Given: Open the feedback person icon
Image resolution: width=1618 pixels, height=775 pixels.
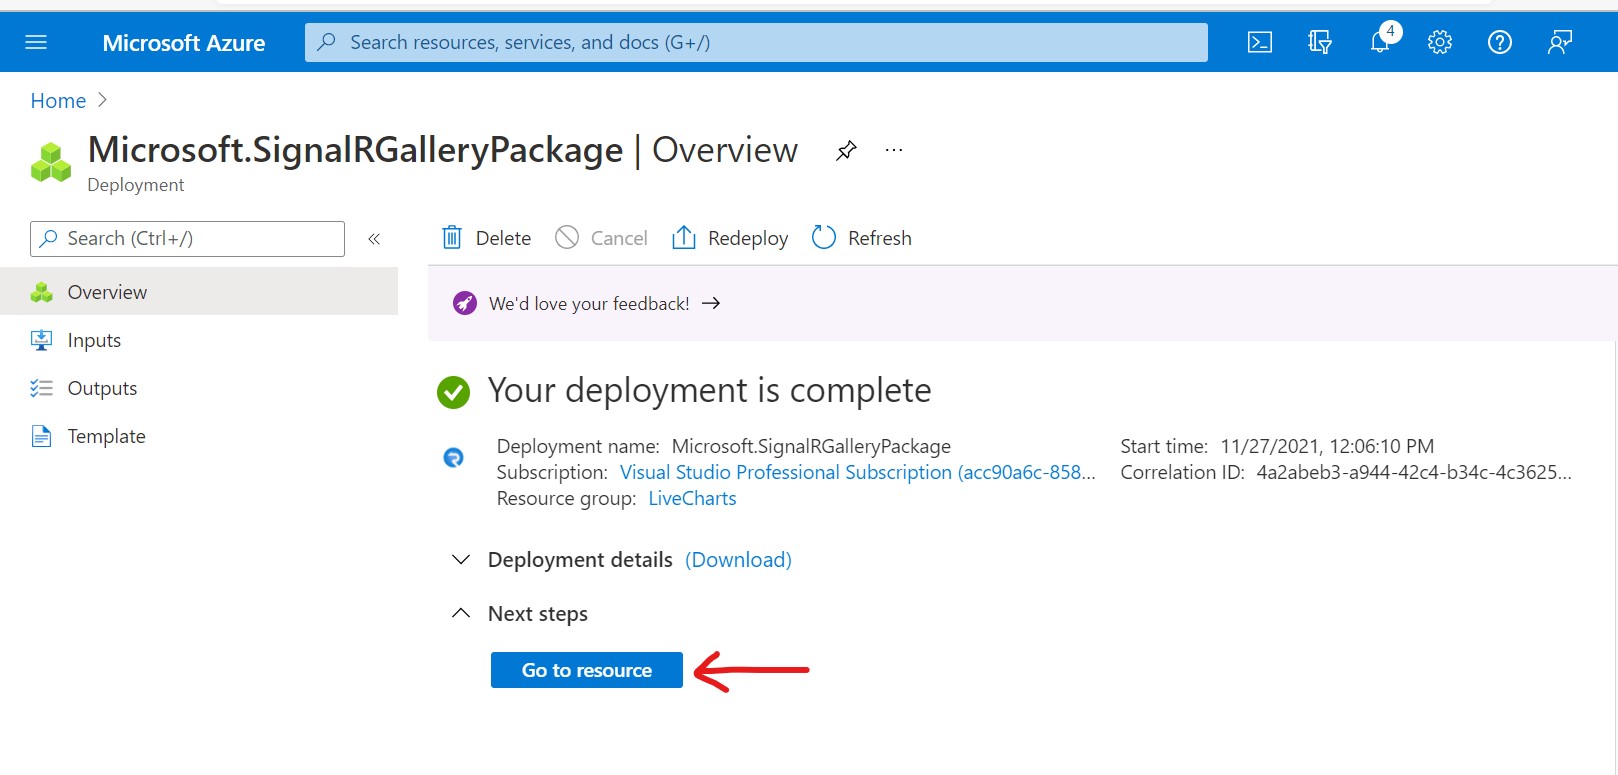Looking at the screenshot, I should click(x=1560, y=42).
